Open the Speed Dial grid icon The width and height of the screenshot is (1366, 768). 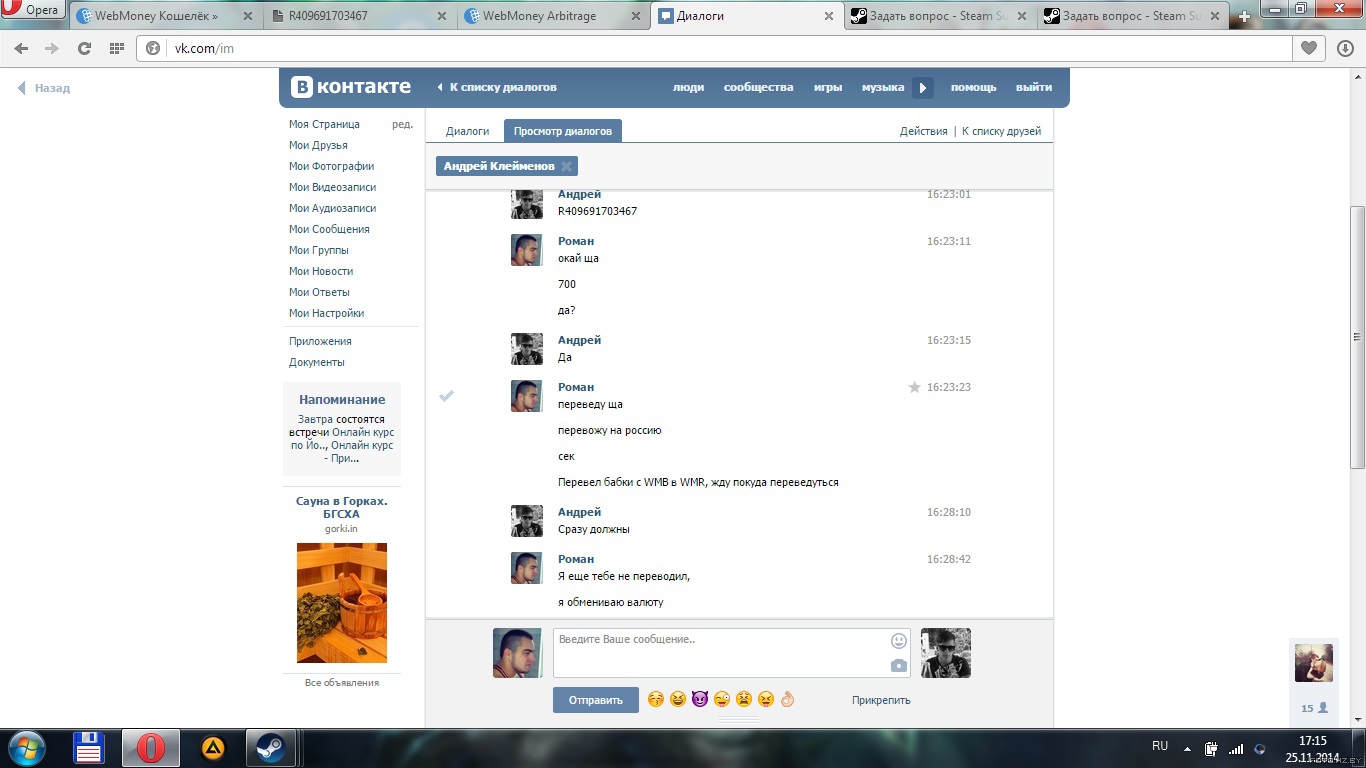coord(116,48)
